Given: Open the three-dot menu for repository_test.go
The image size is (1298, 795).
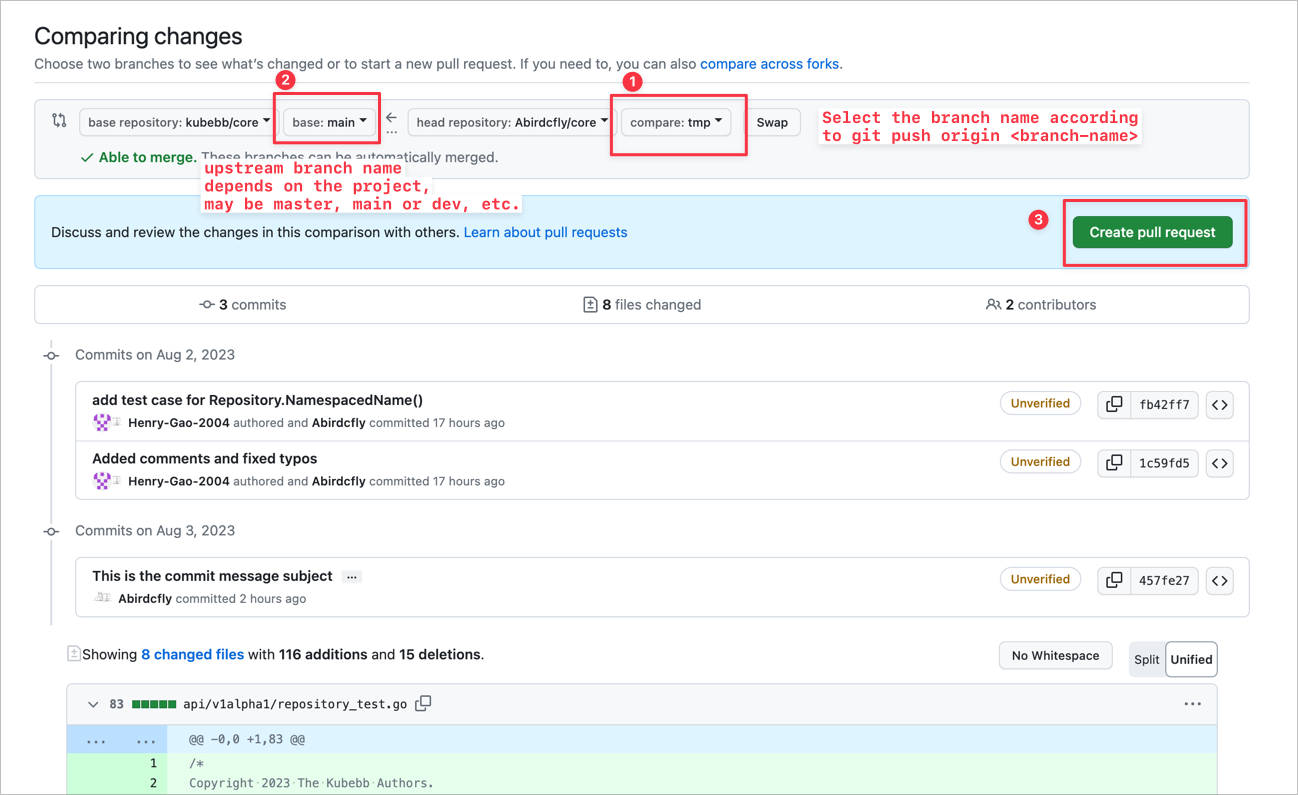Looking at the screenshot, I should [1192, 704].
